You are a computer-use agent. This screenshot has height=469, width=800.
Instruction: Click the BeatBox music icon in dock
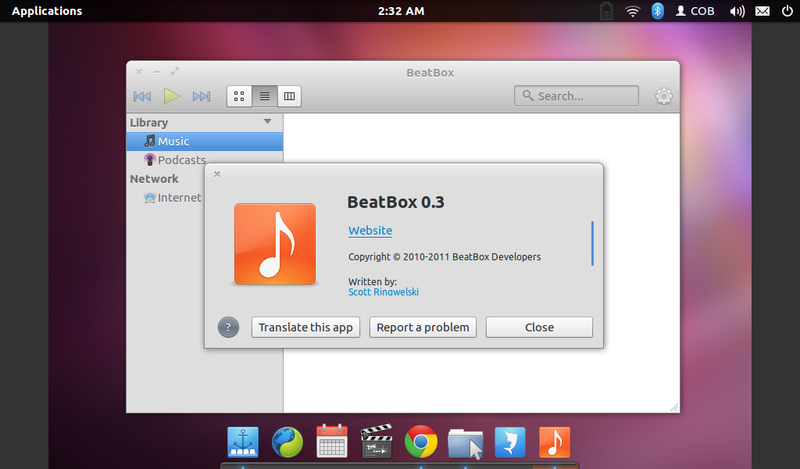pos(555,442)
